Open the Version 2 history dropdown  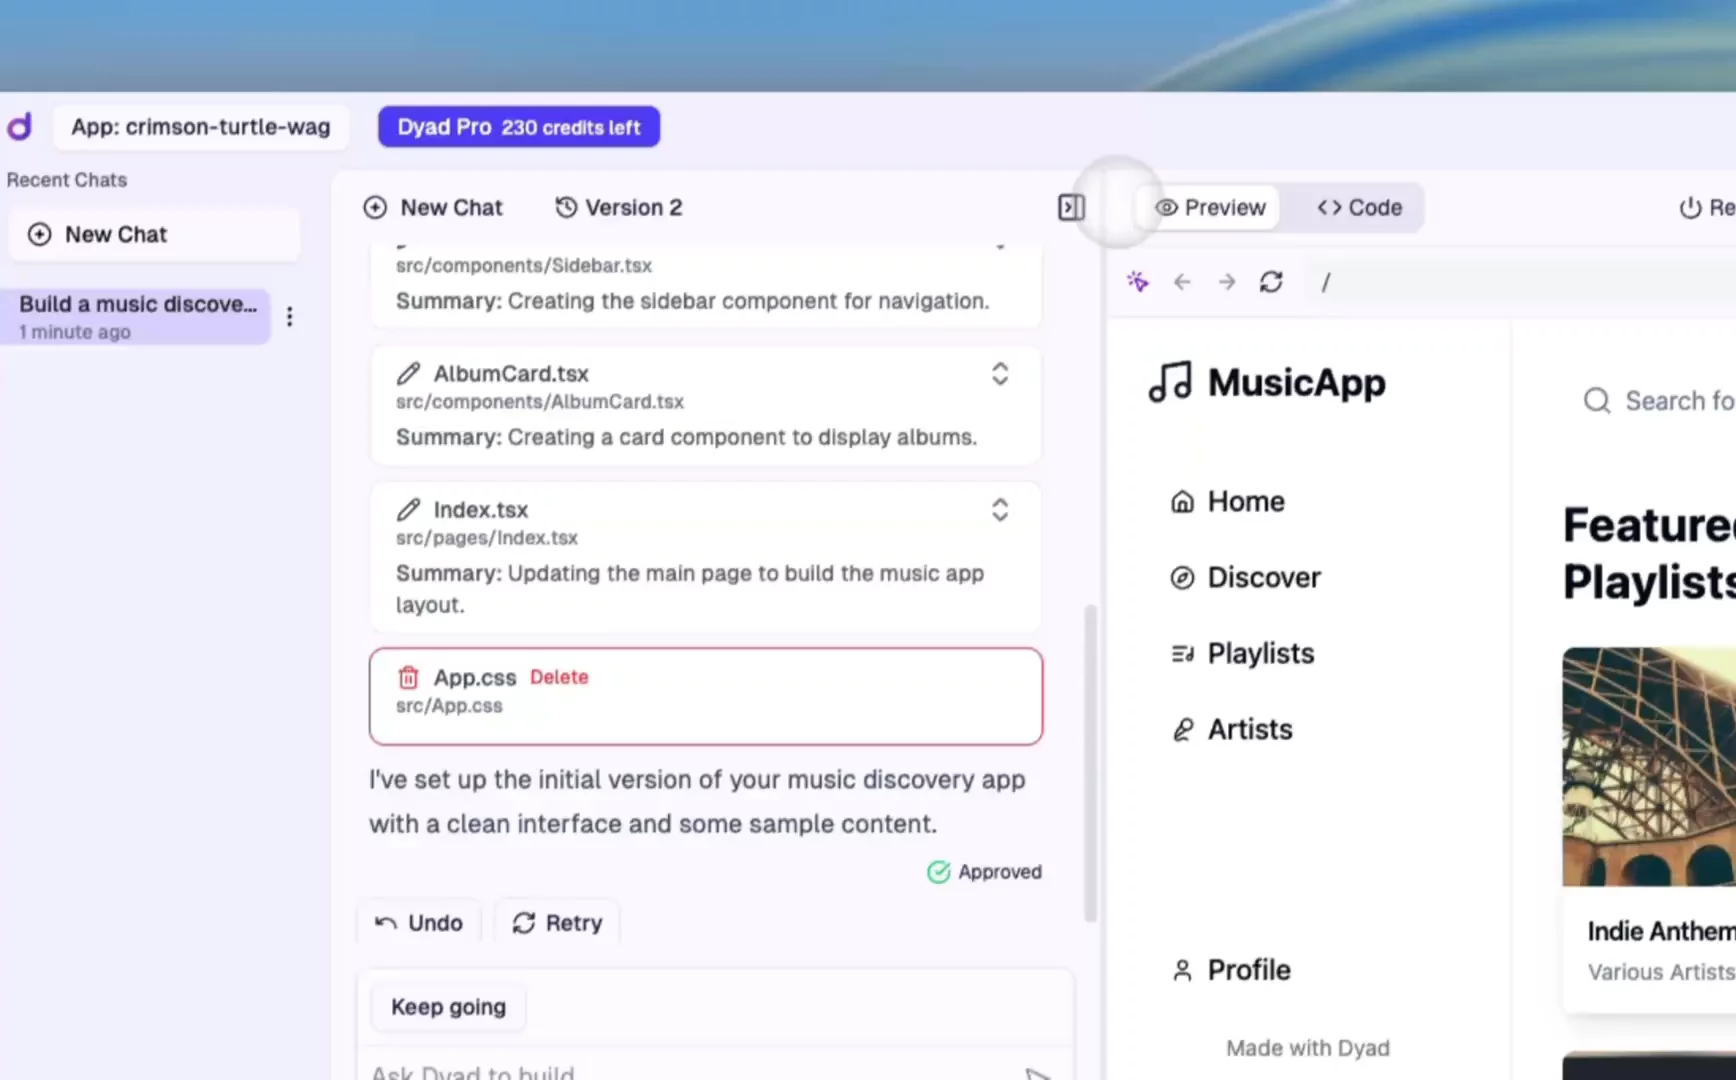619,207
